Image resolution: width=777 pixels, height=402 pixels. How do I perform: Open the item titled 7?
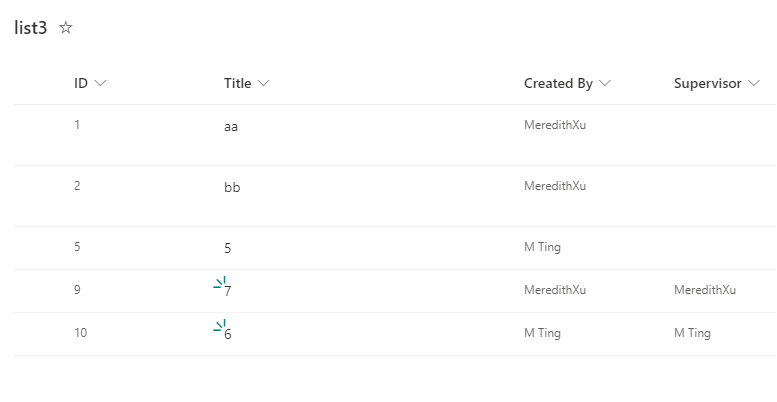click(x=227, y=291)
